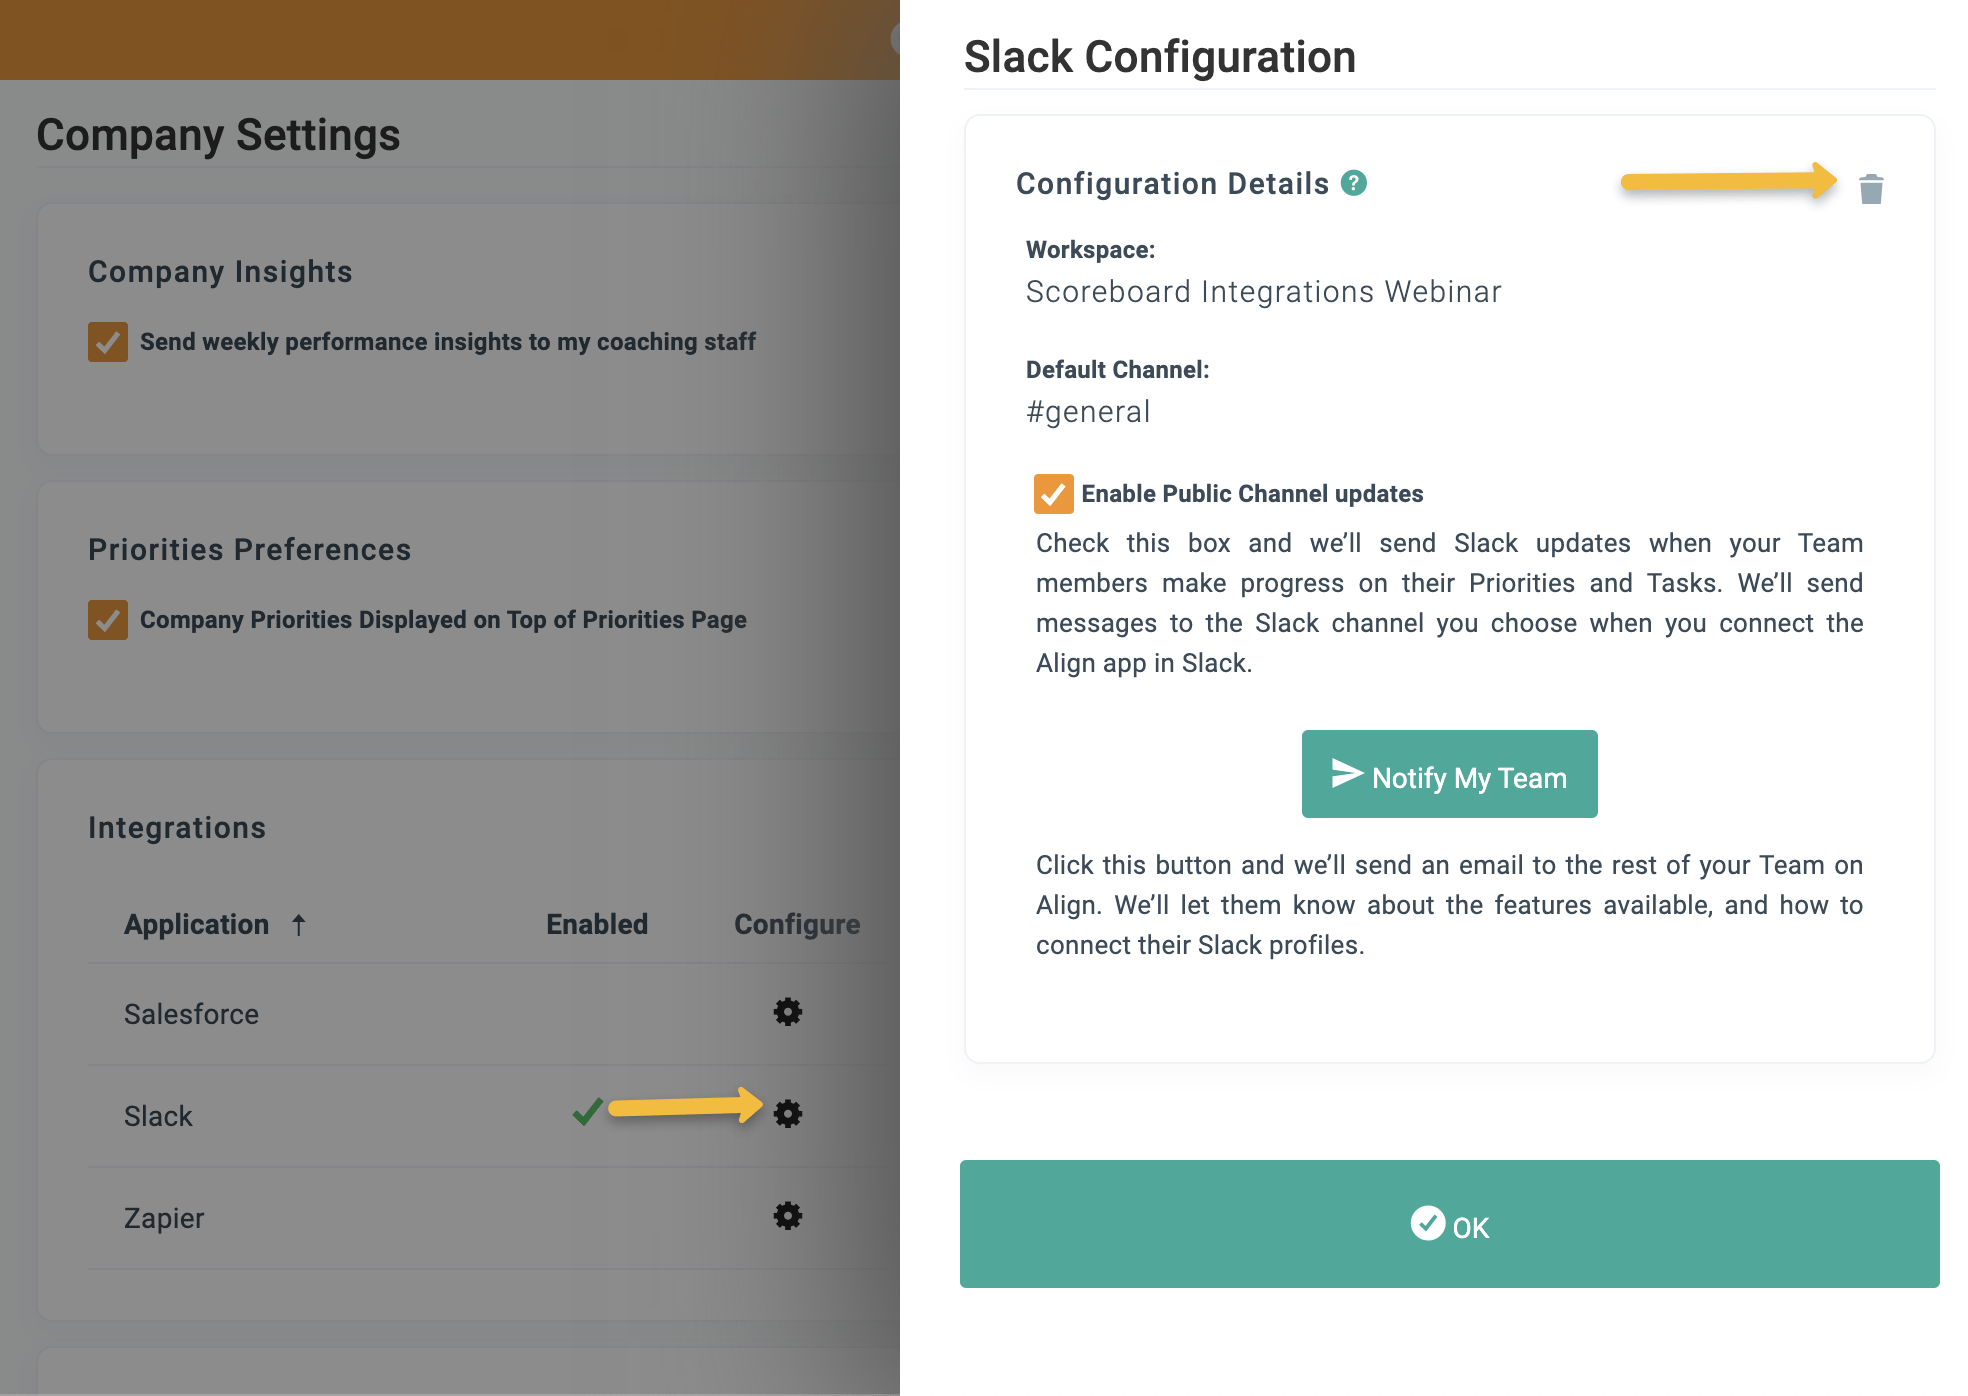Open Slack configure gear icon

788,1114
